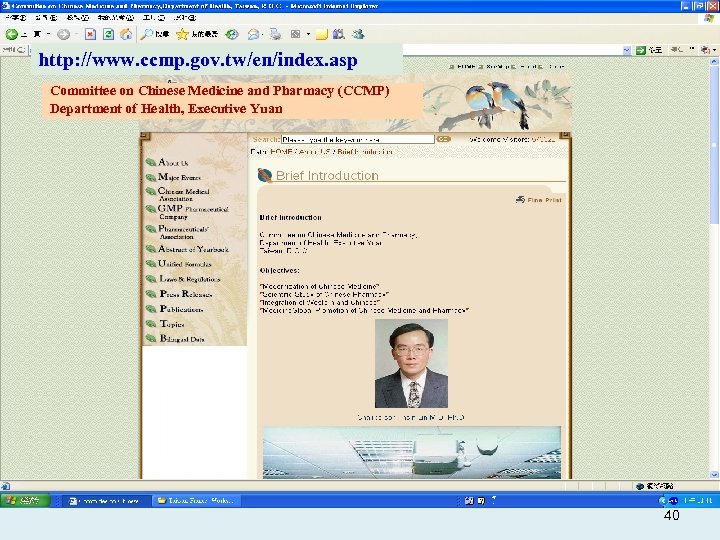Open Messenger people toolbar icon
Screen dimensions: 720x540
point(358,34)
